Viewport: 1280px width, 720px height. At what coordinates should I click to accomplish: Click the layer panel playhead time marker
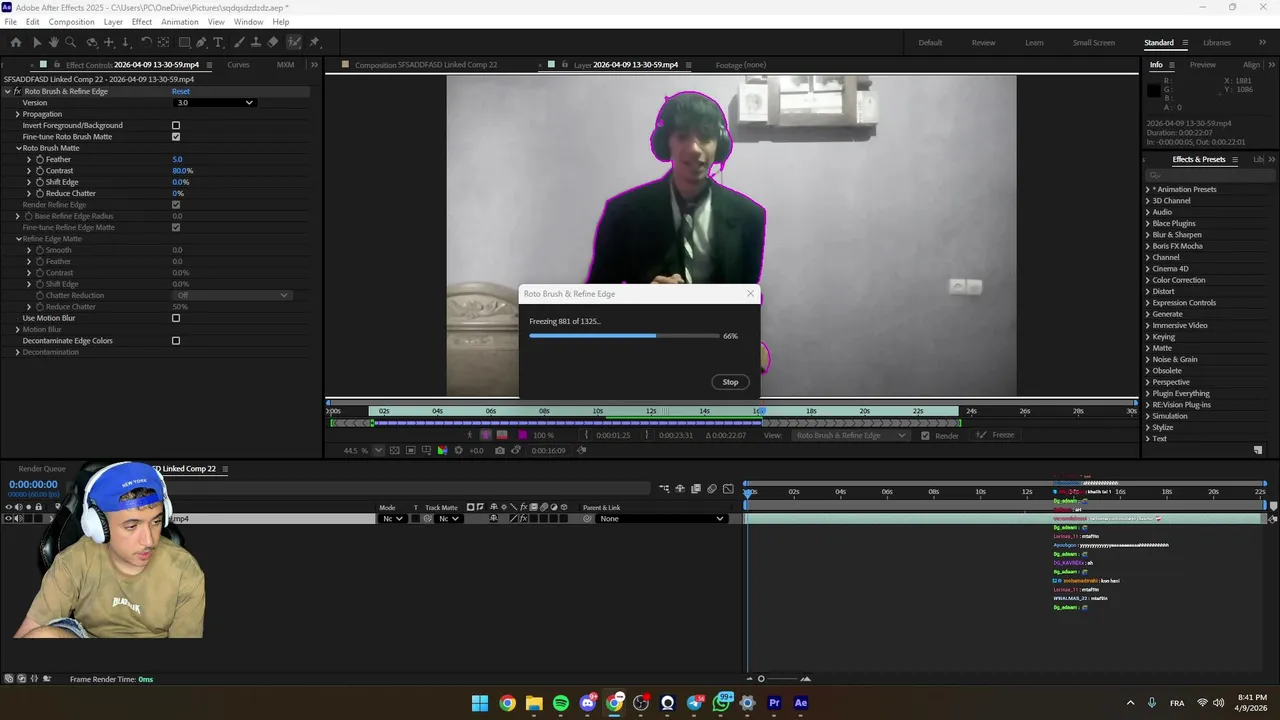(x=760, y=411)
